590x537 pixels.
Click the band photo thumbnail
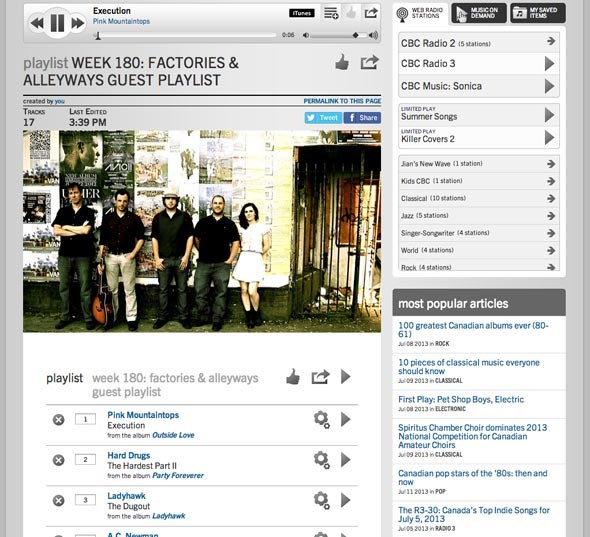pyautogui.click(x=202, y=231)
